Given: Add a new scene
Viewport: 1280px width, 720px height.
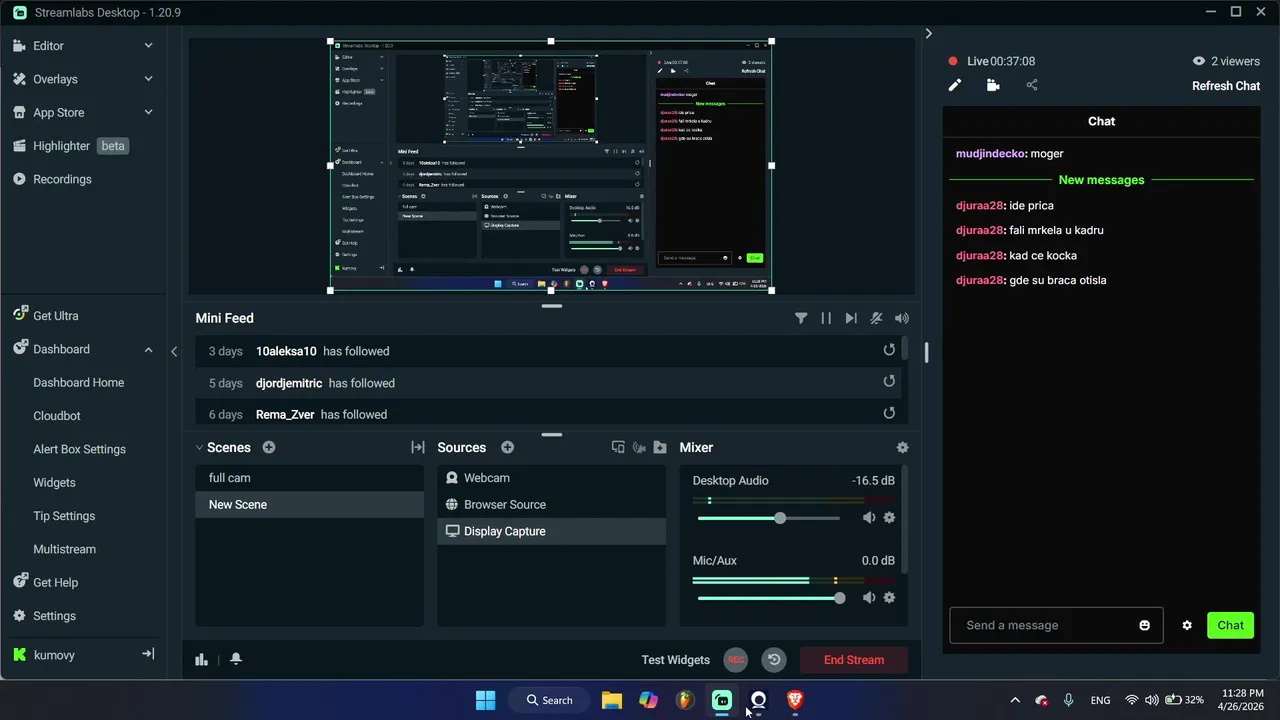Looking at the screenshot, I should (268, 447).
